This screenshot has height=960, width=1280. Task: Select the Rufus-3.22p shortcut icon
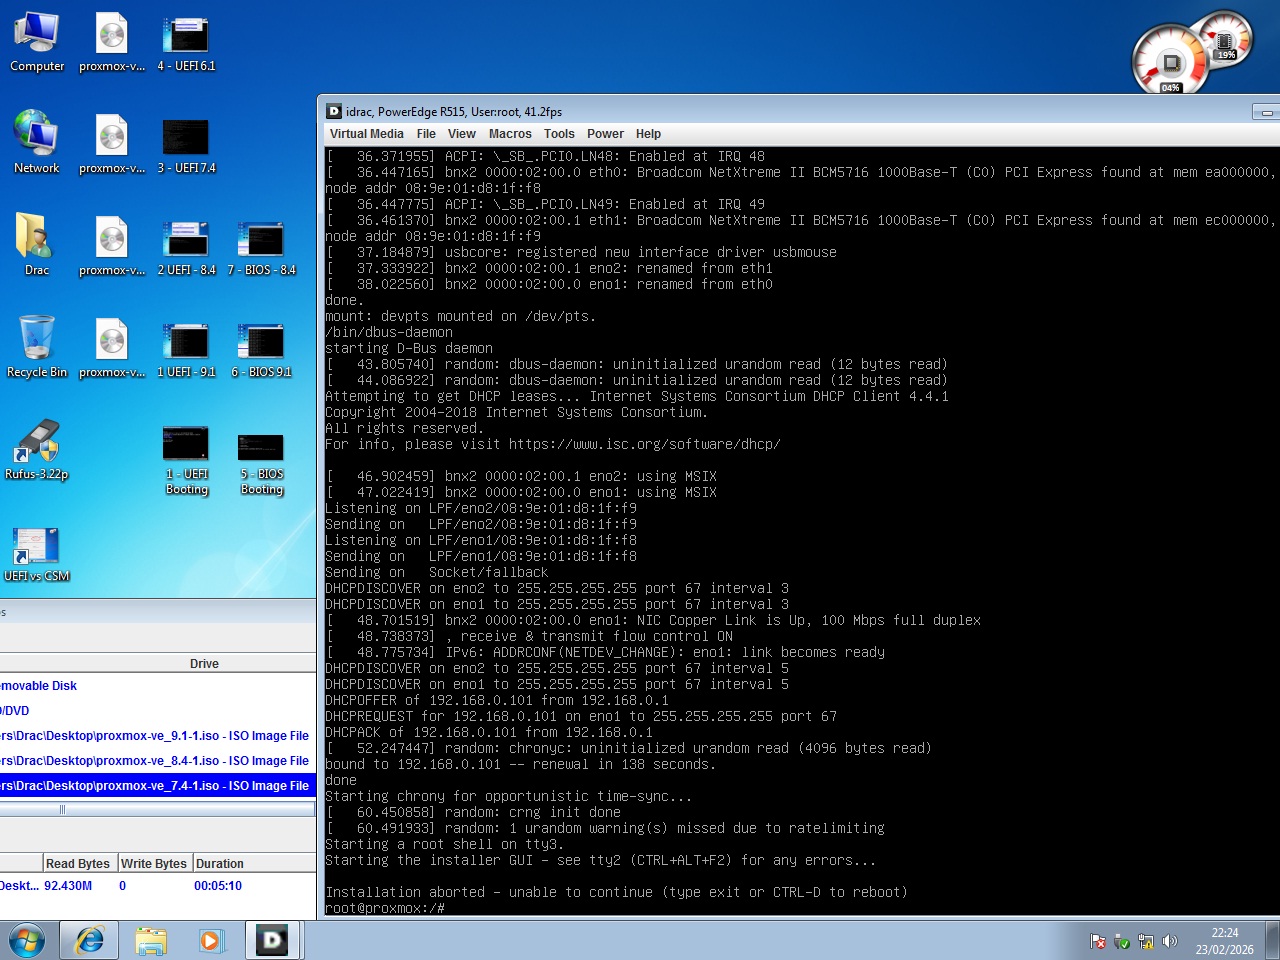pyautogui.click(x=37, y=449)
